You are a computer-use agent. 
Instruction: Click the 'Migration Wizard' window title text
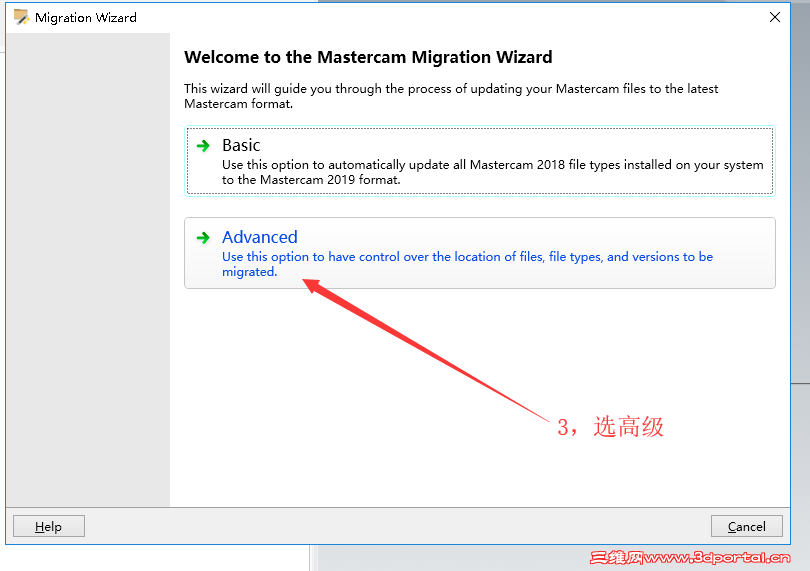point(86,18)
